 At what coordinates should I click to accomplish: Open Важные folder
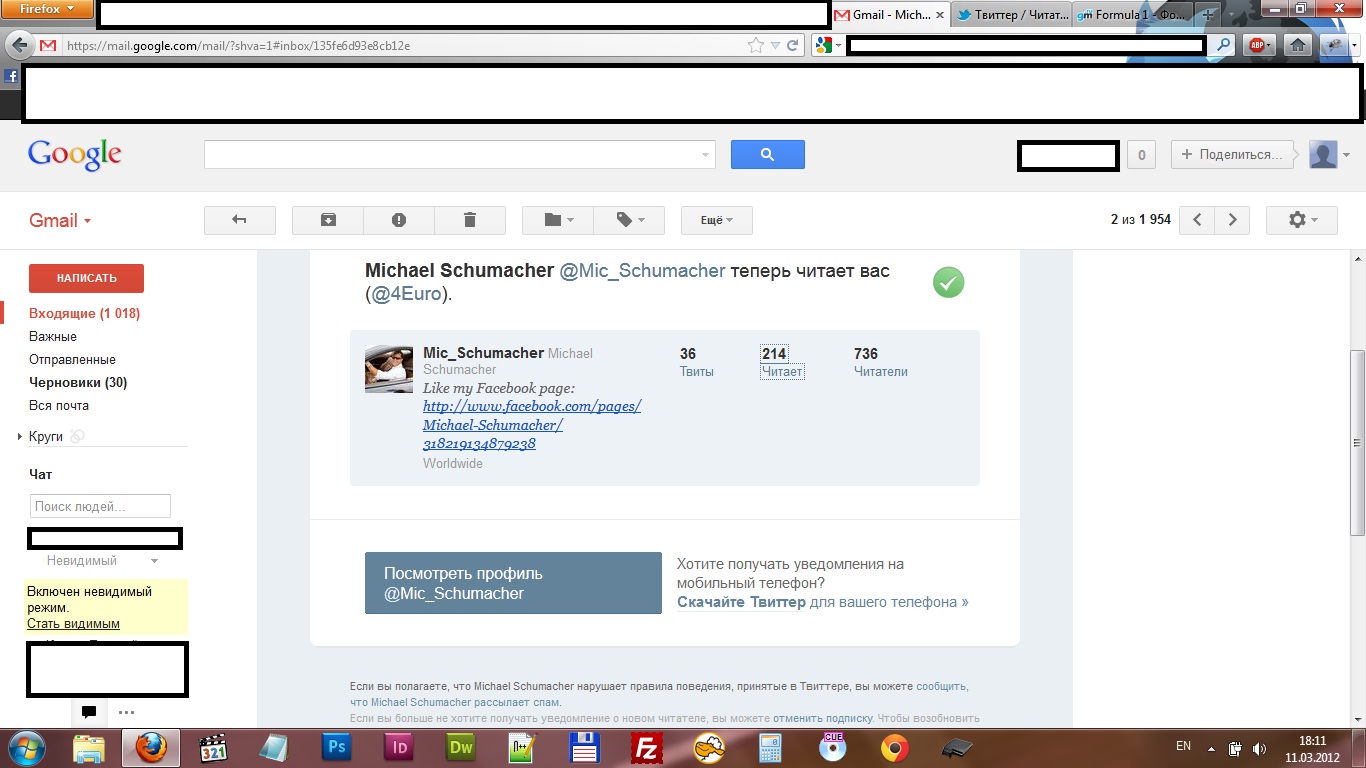(x=53, y=337)
